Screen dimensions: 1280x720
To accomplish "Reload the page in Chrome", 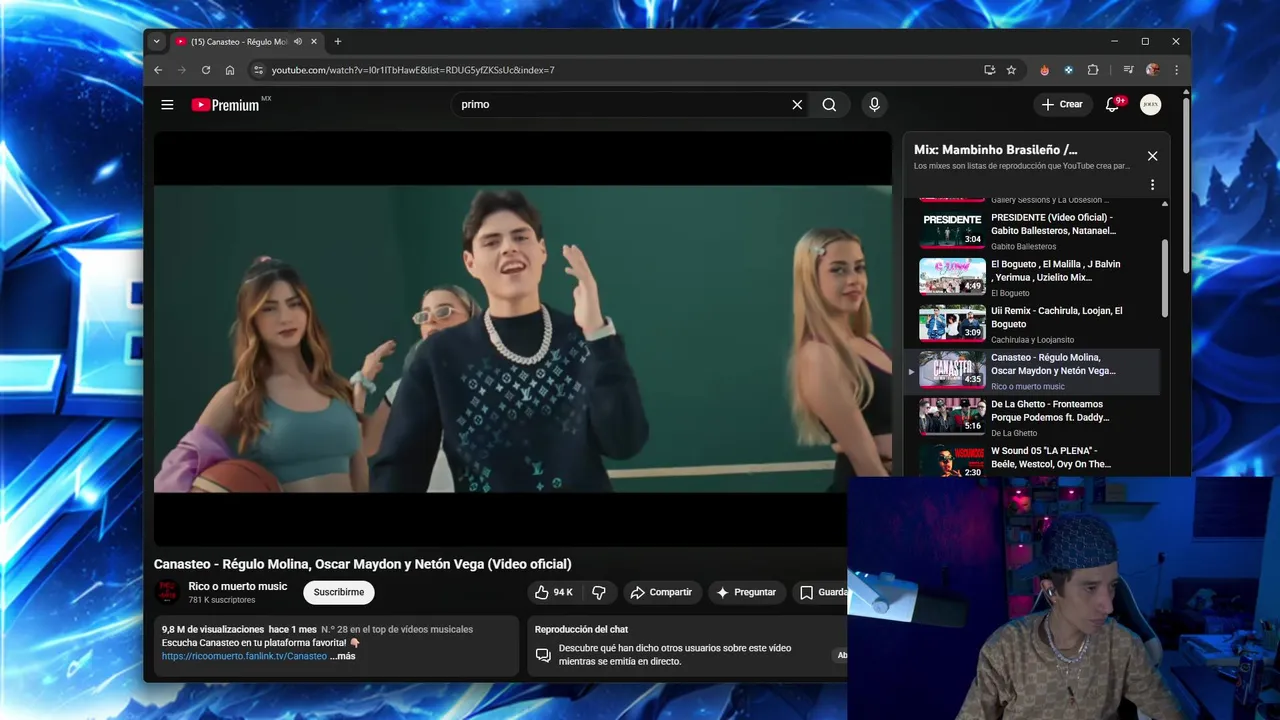I will 206,70.
